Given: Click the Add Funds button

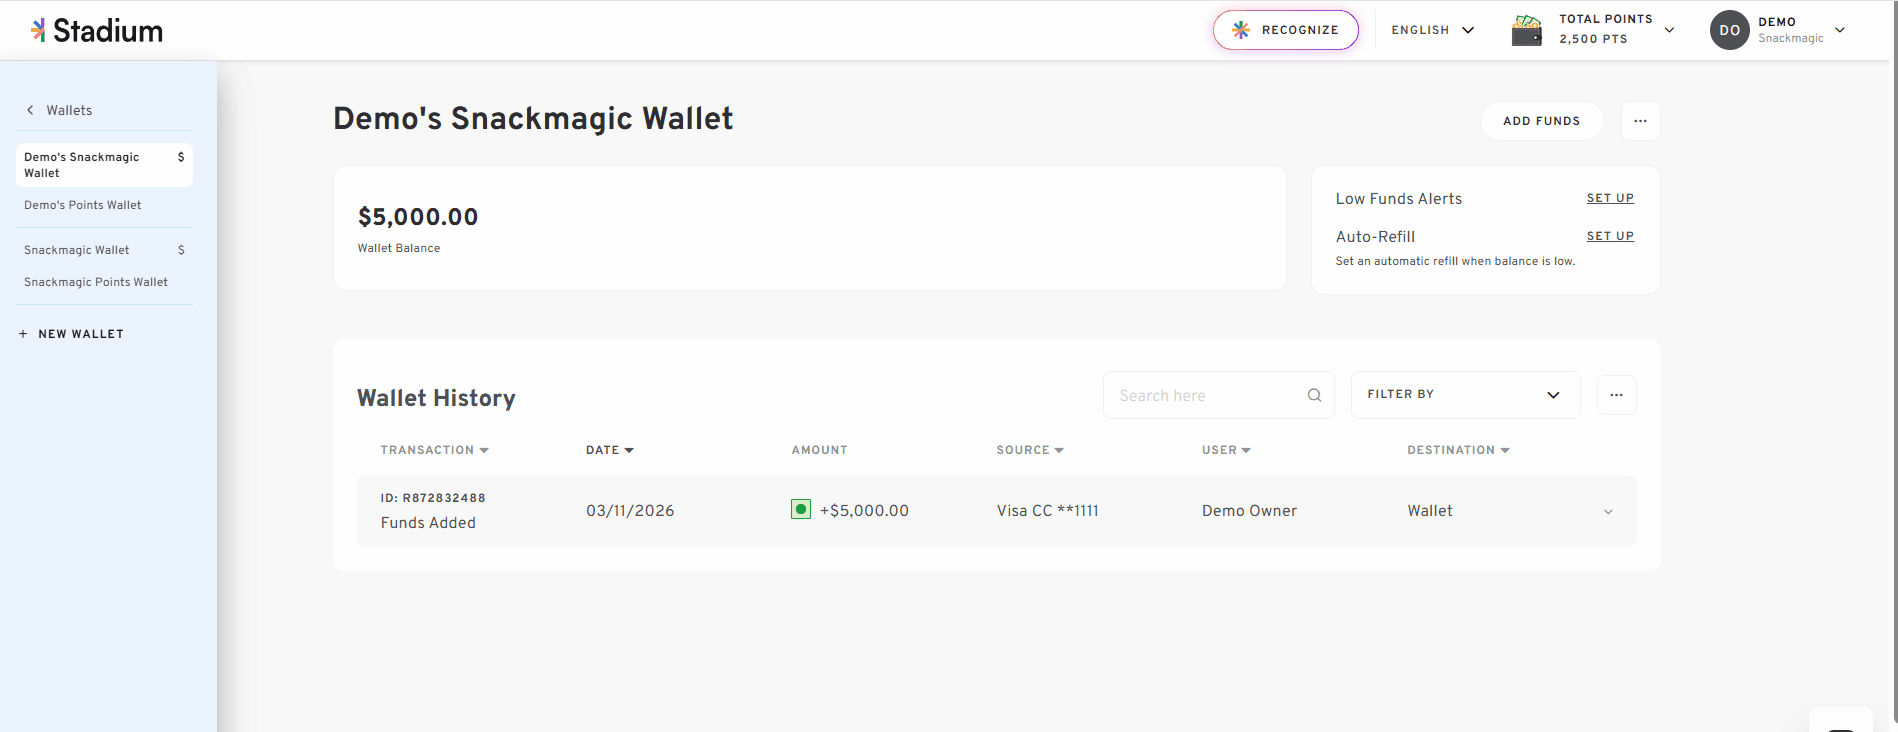Looking at the screenshot, I should point(1542,121).
